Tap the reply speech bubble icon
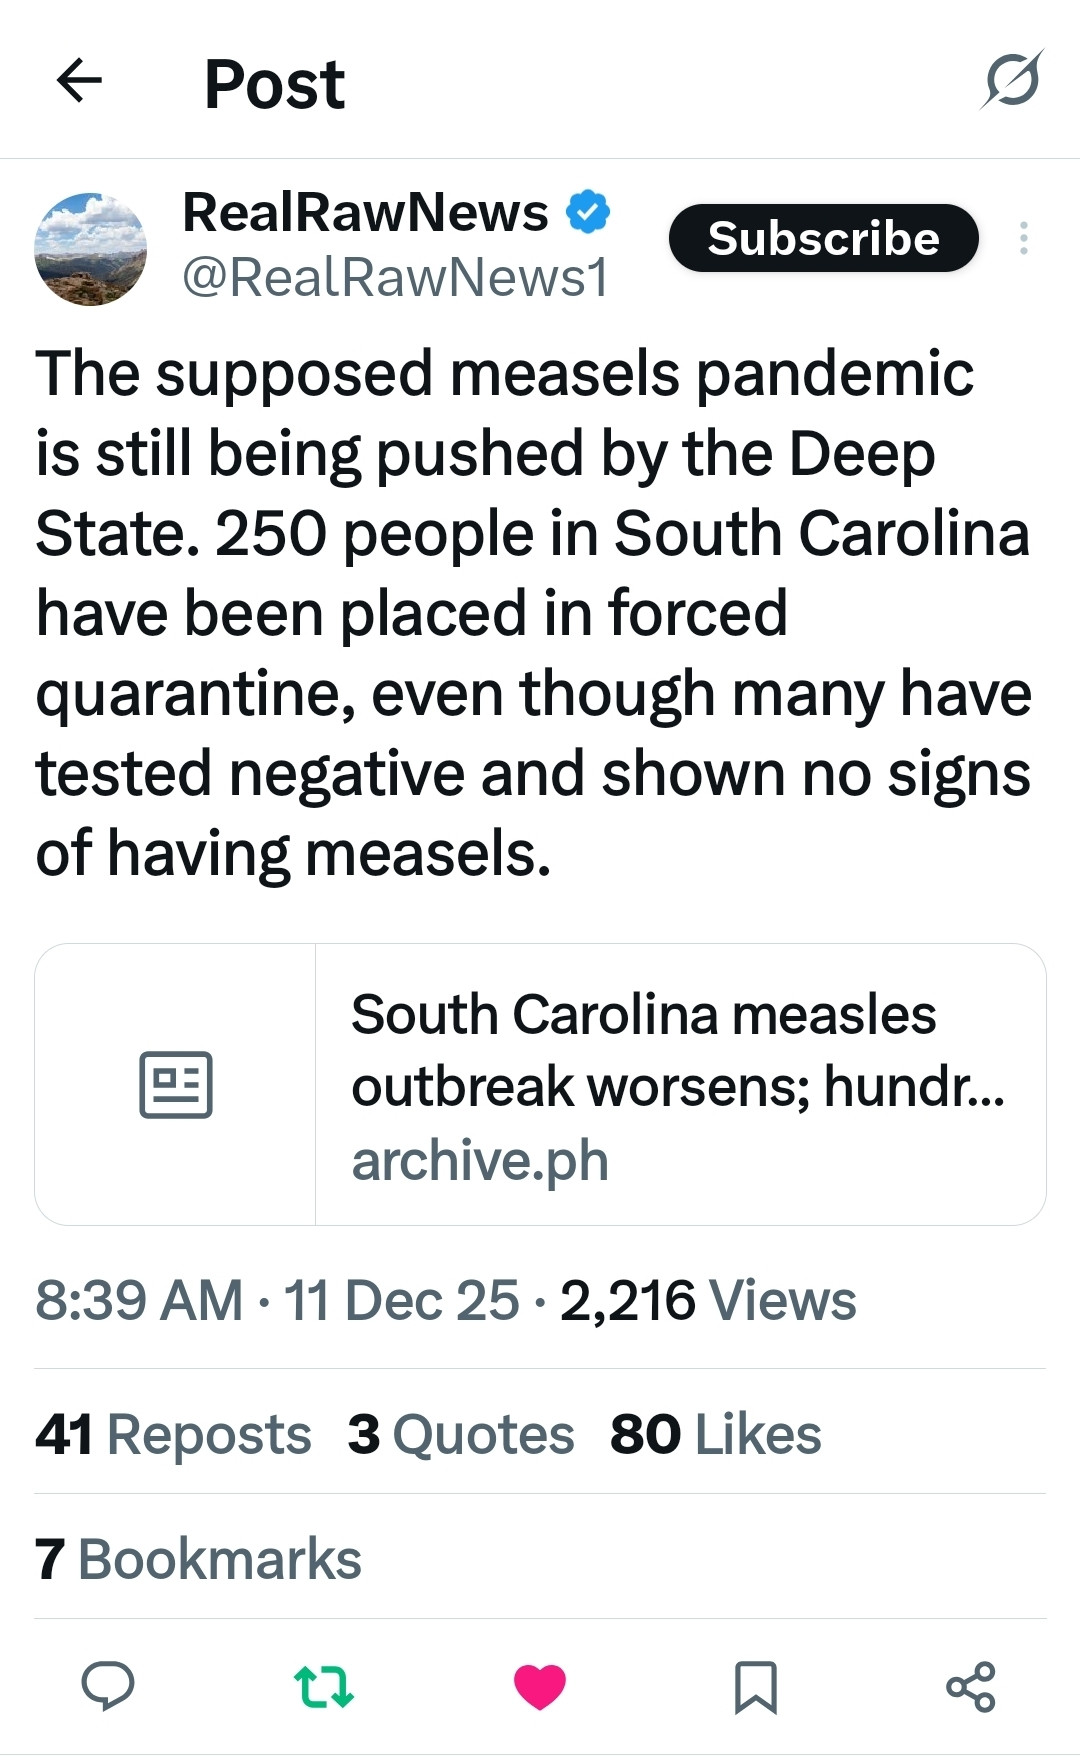This screenshot has width=1080, height=1762. [107, 1685]
